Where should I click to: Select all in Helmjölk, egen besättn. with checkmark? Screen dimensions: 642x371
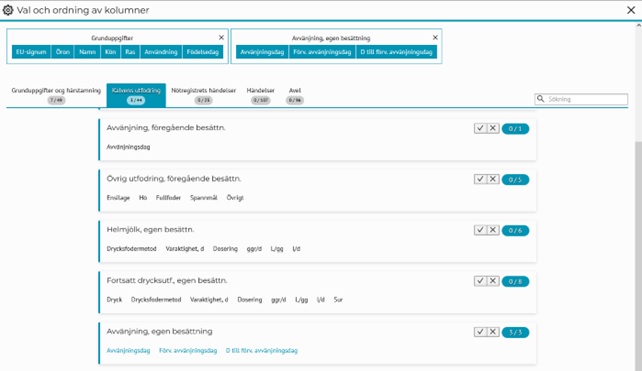click(480, 230)
